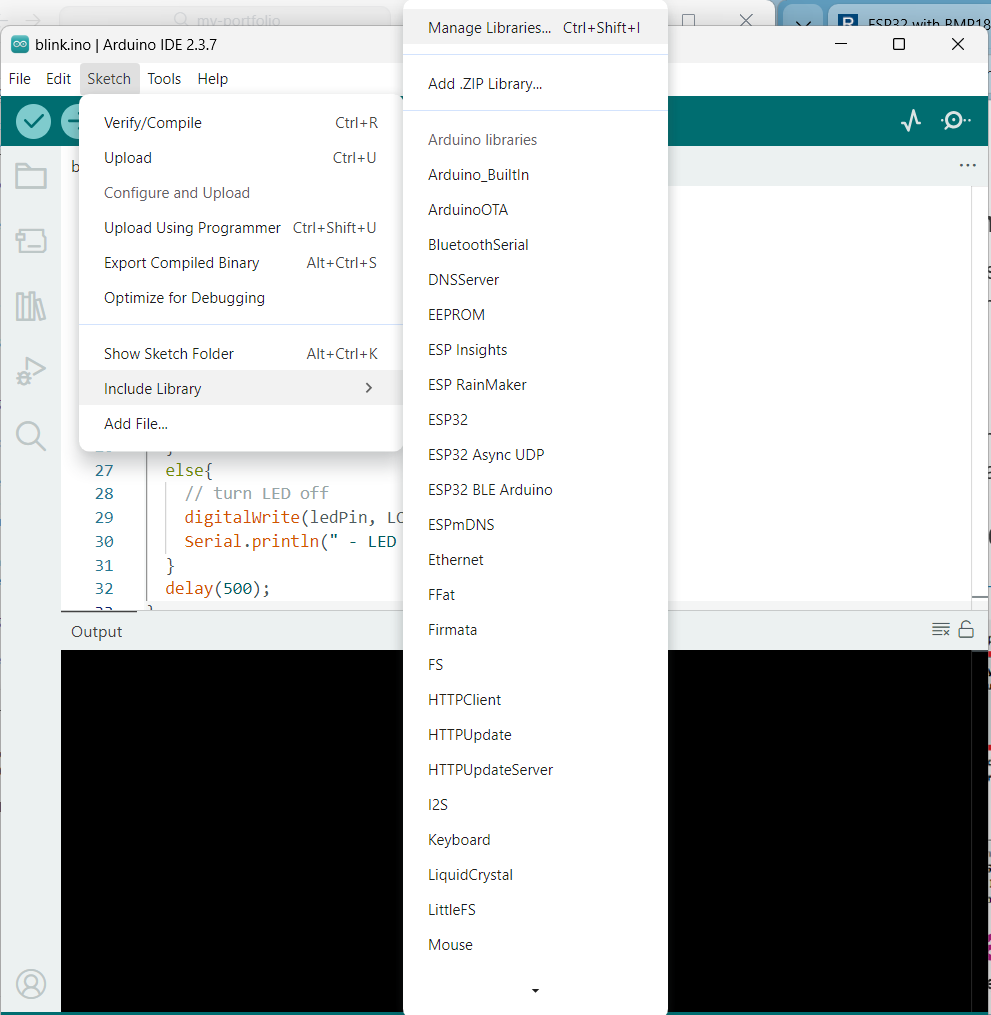Click the Verify checkmark toolbar button
The width and height of the screenshot is (991, 1015).
coord(33,121)
